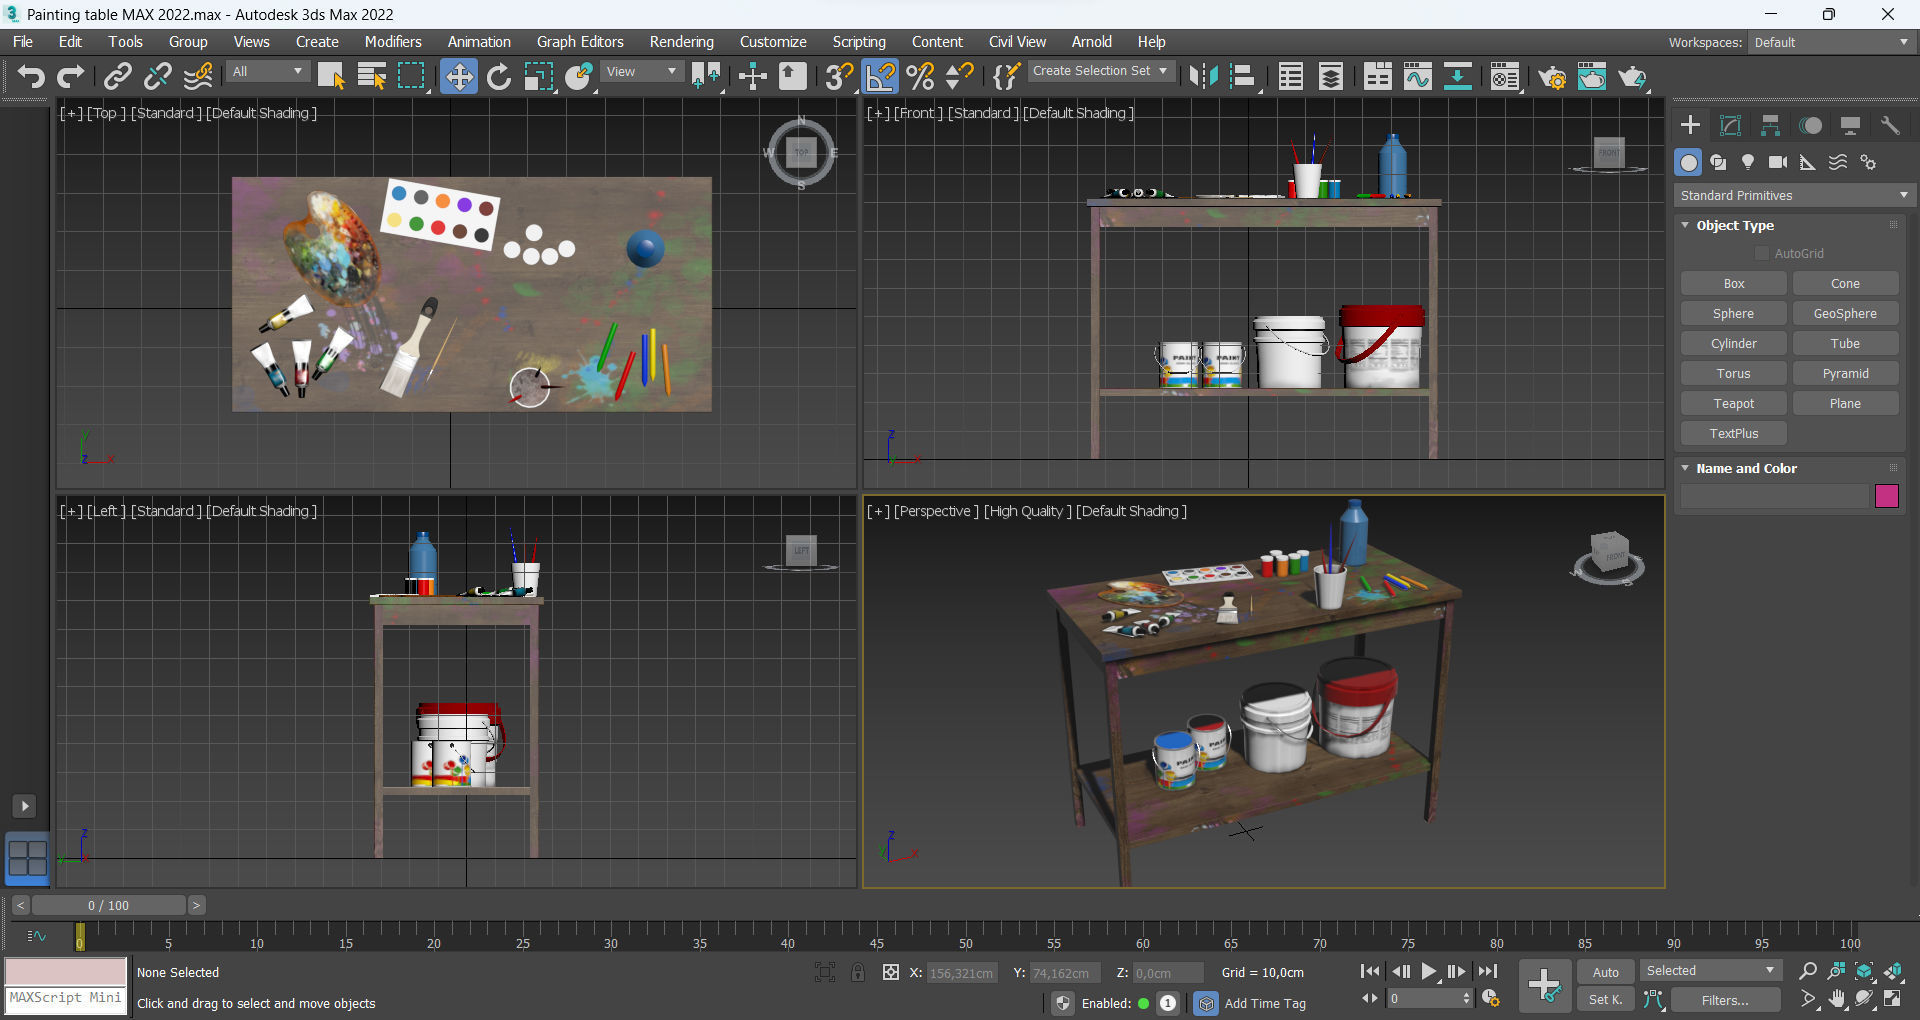Screen dimensions: 1920x1020
Task: Click the Box primitive button
Action: pyautogui.click(x=1734, y=284)
